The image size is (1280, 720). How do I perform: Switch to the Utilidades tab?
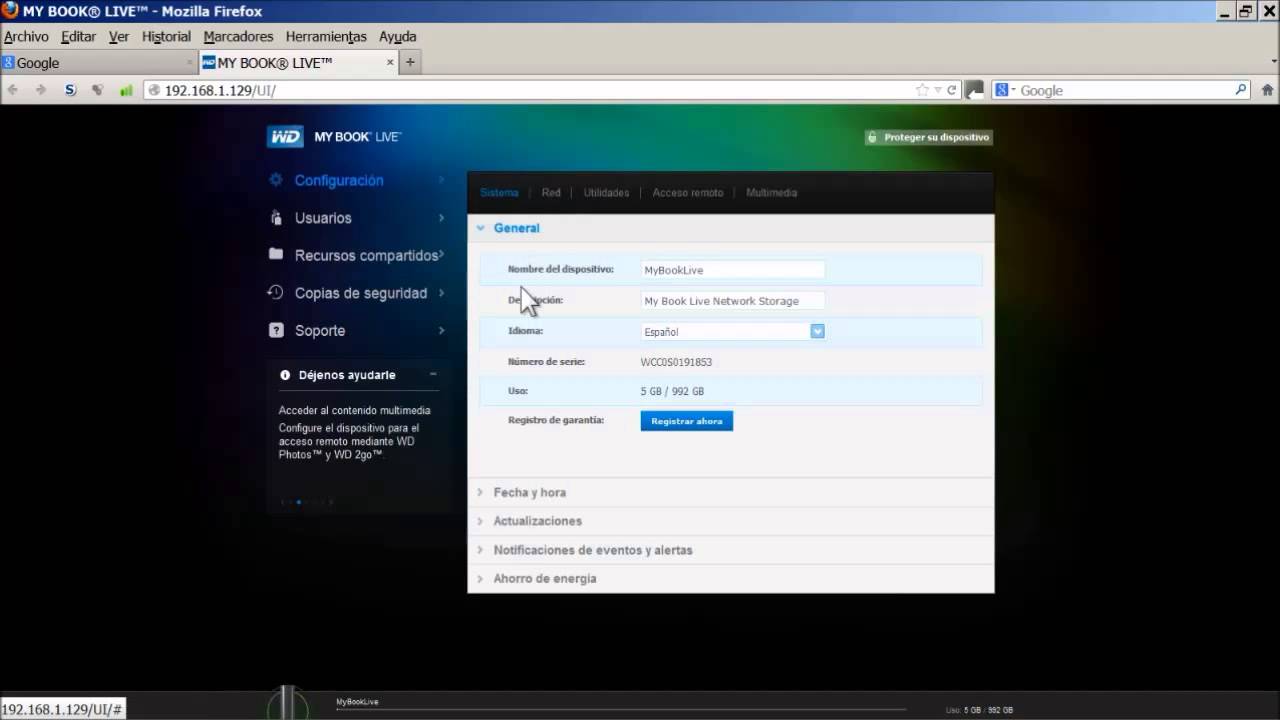click(x=606, y=192)
